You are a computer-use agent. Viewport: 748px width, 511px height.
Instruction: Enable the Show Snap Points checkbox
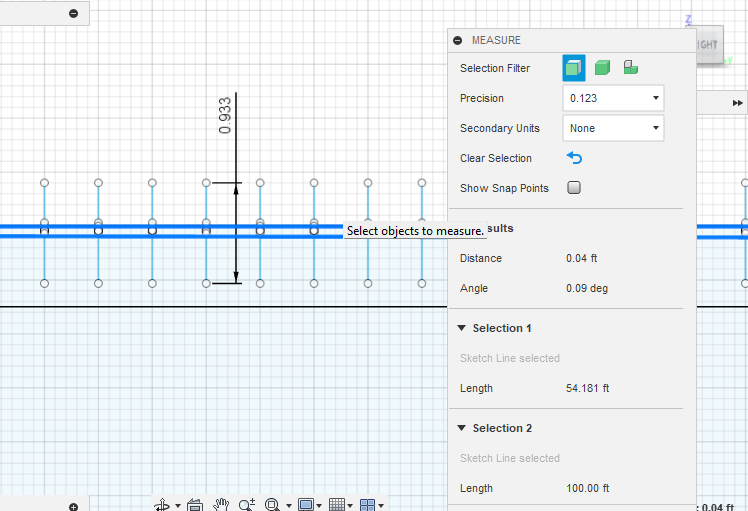point(574,188)
